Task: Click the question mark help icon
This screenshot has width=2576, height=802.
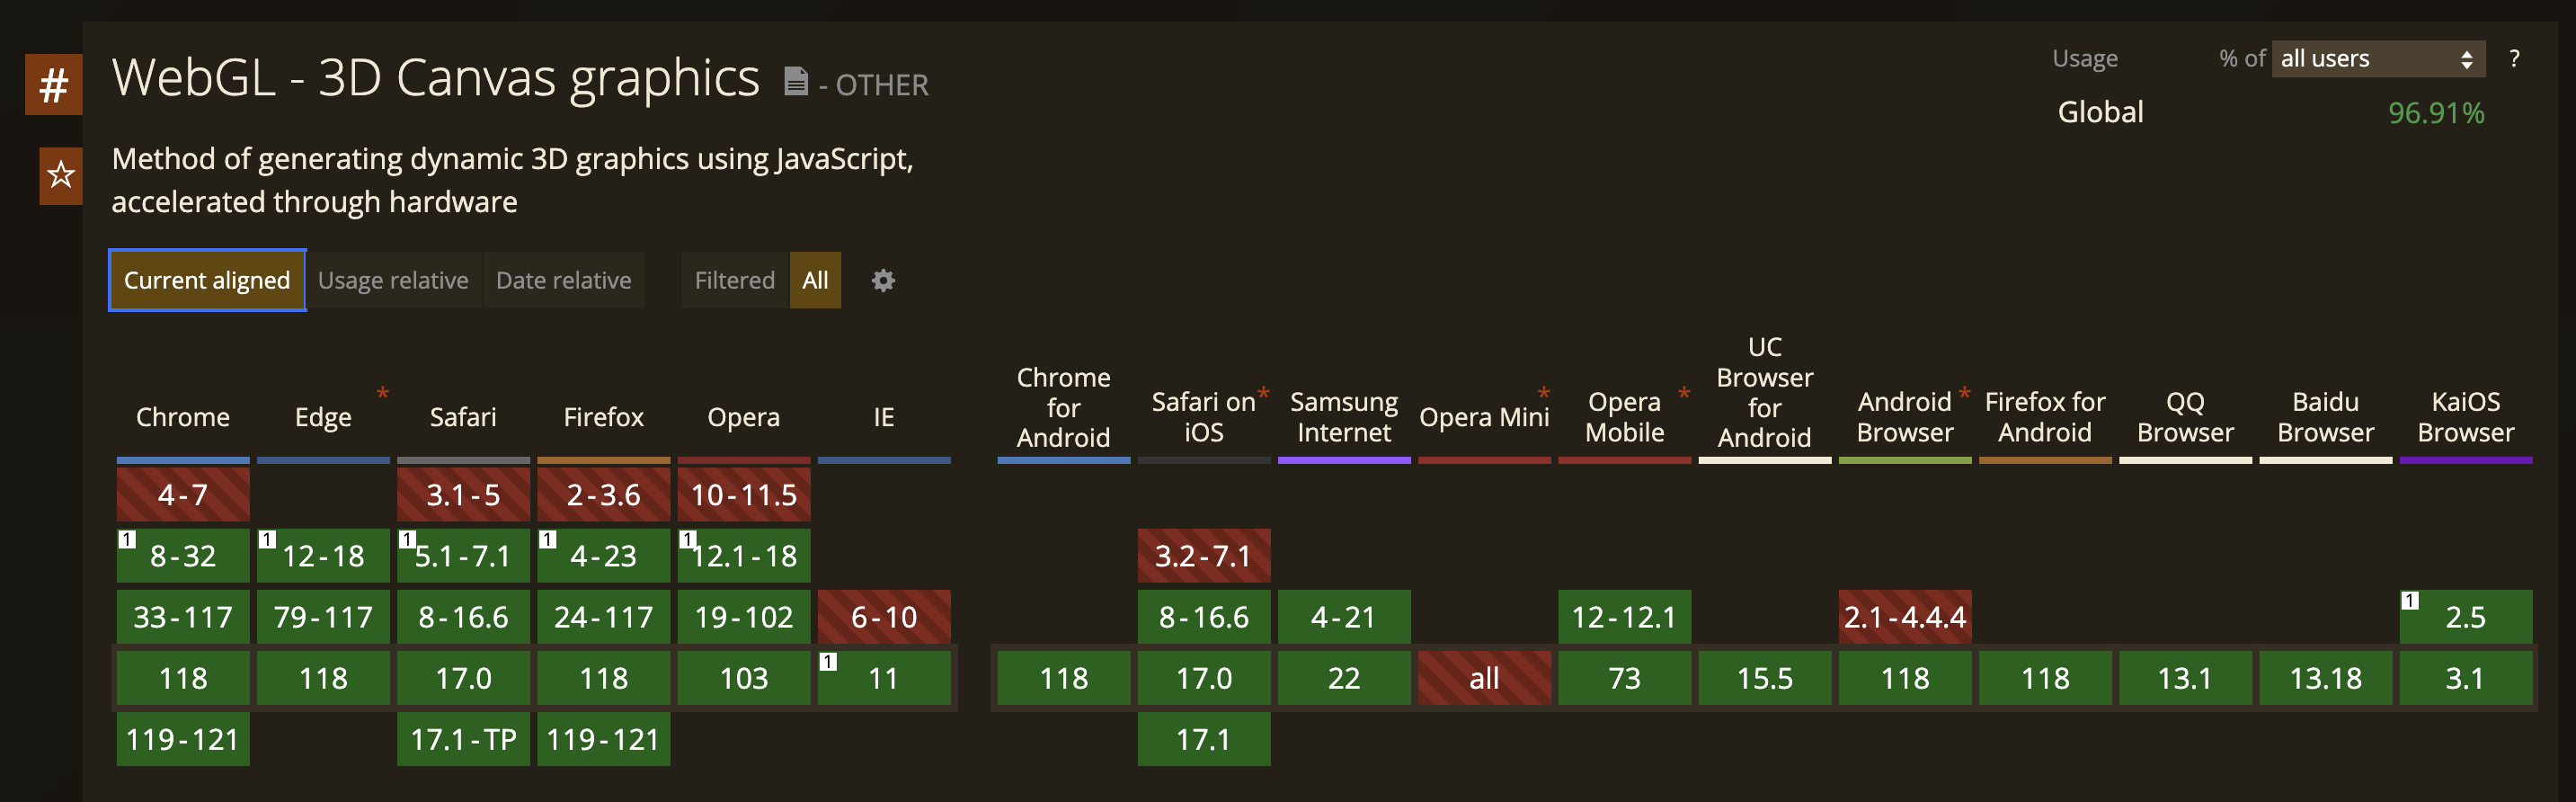Action: point(2513,59)
